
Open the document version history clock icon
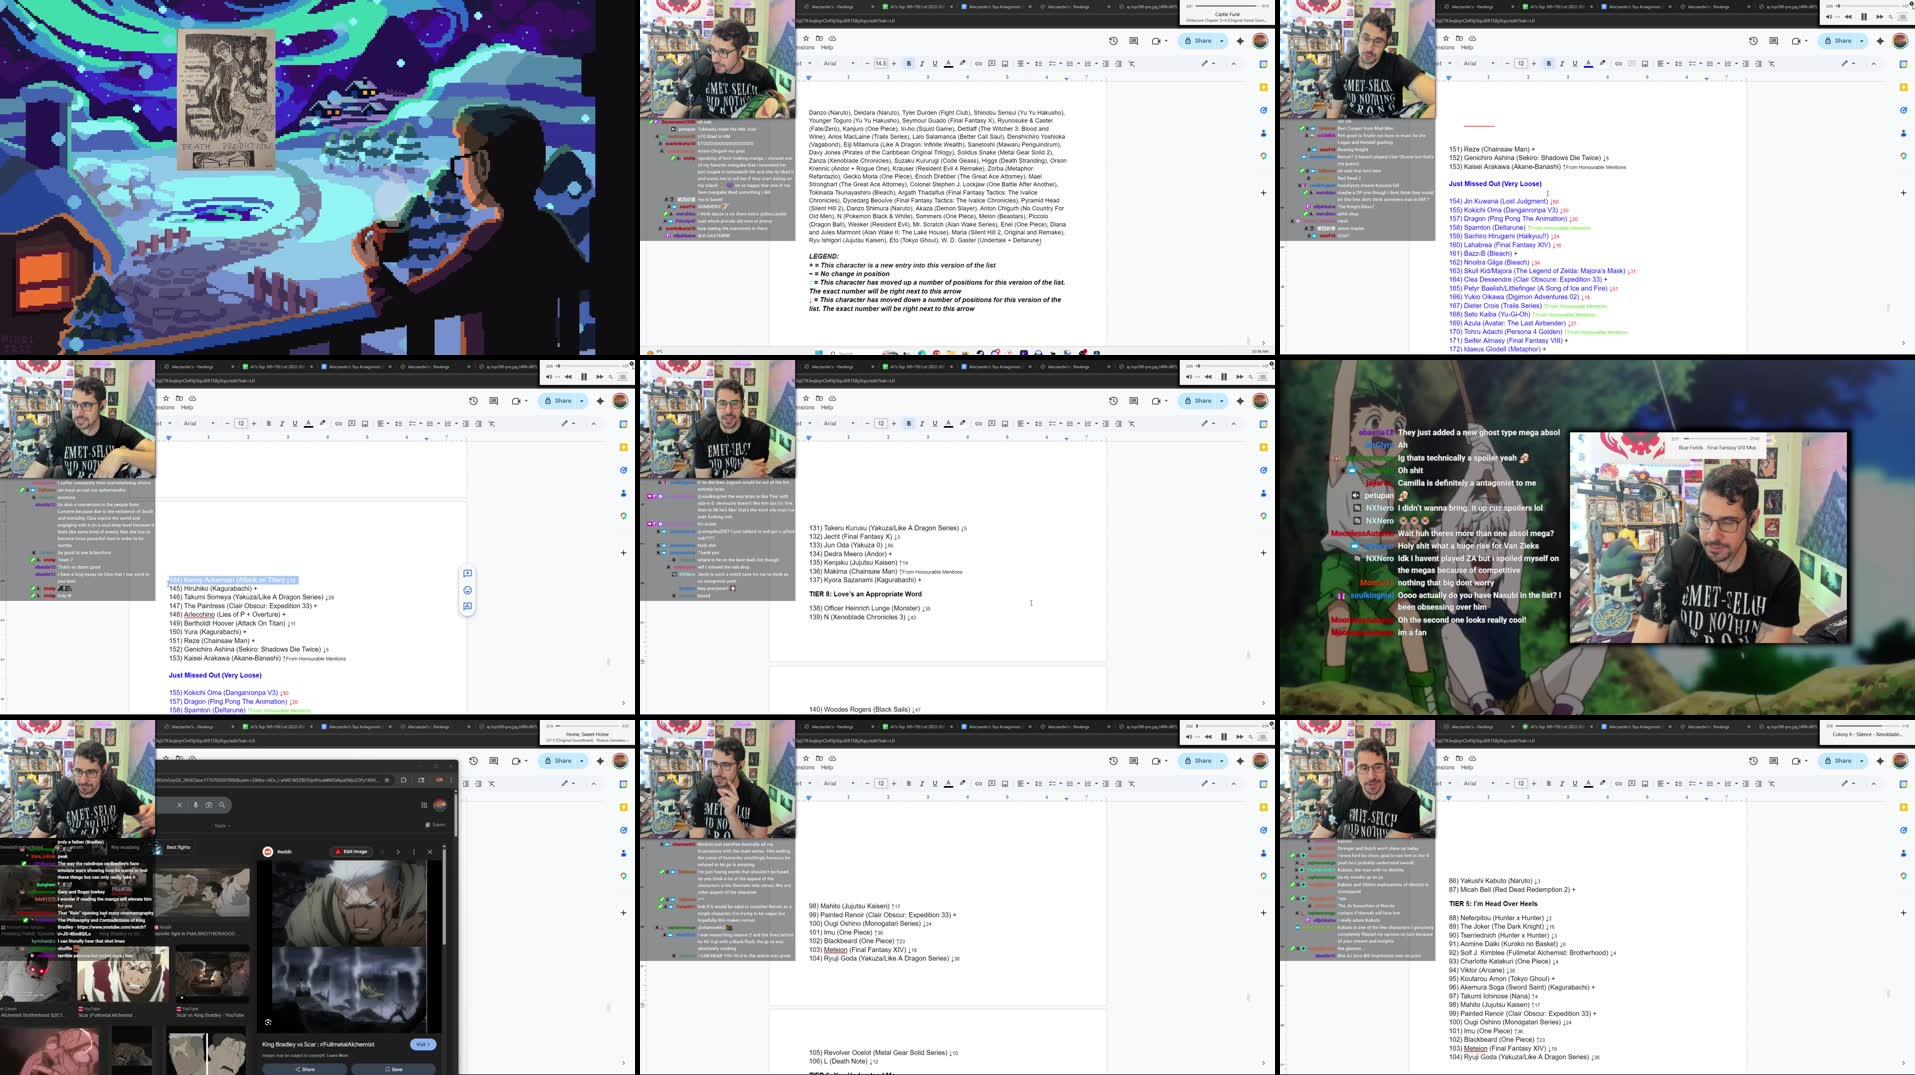(x=1113, y=41)
